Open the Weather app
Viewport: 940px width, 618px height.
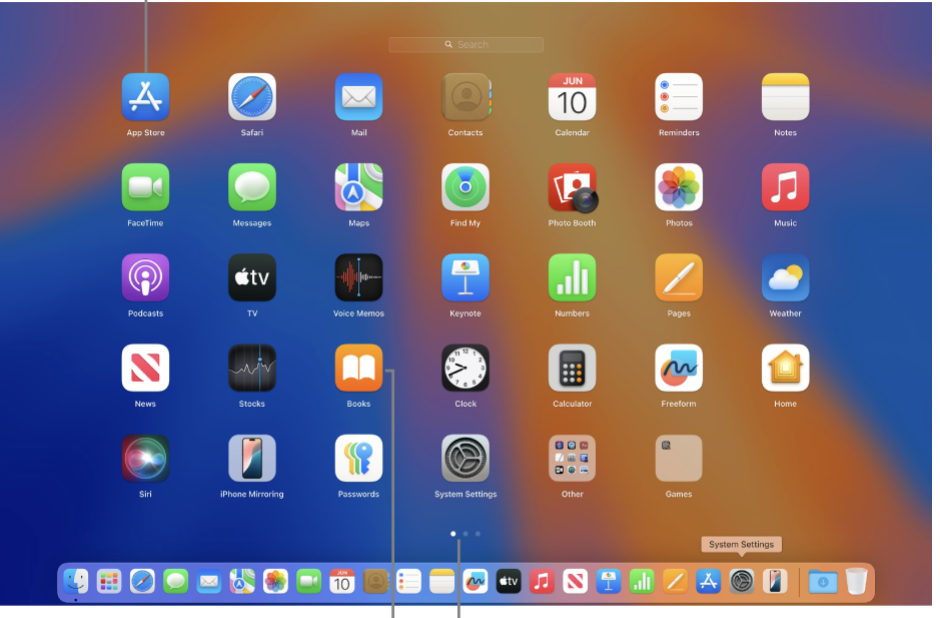point(785,278)
